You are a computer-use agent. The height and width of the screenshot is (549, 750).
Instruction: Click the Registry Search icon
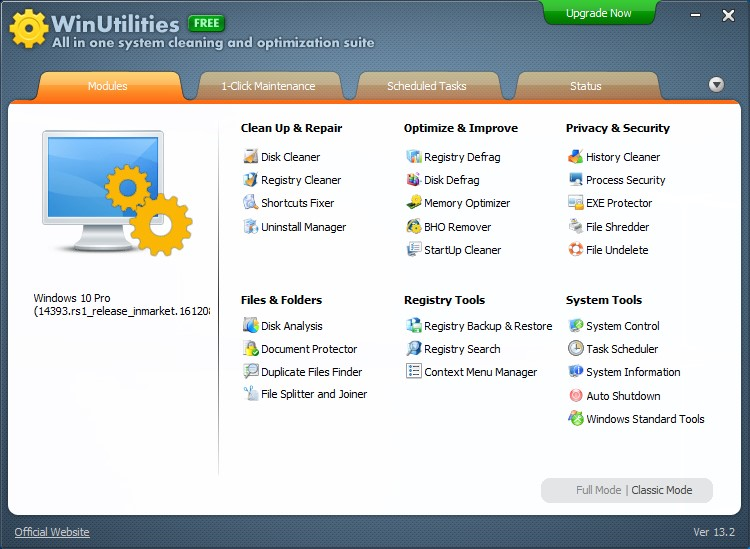414,349
